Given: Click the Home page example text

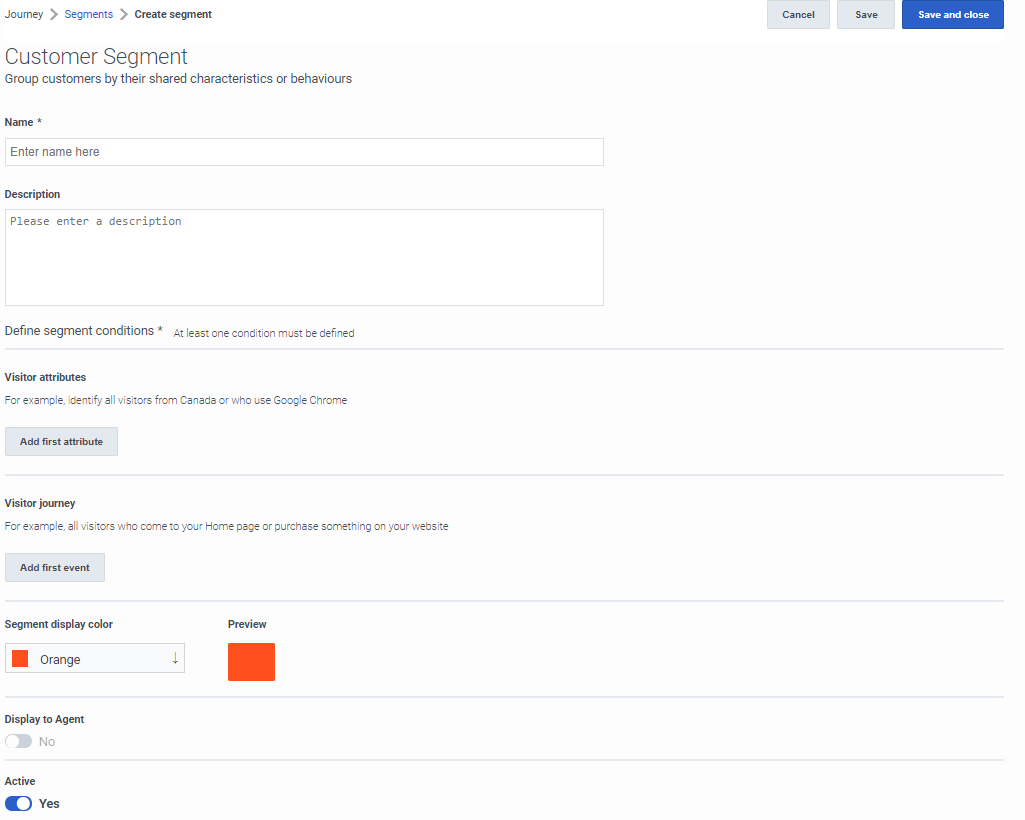Looking at the screenshot, I should tap(226, 526).
